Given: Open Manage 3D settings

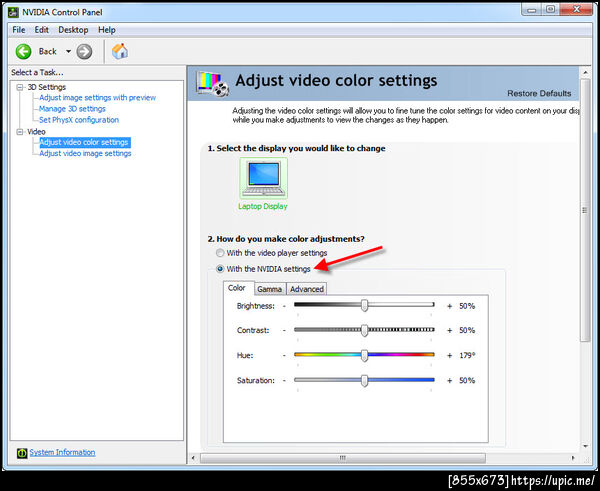Looking at the screenshot, I should [72, 109].
